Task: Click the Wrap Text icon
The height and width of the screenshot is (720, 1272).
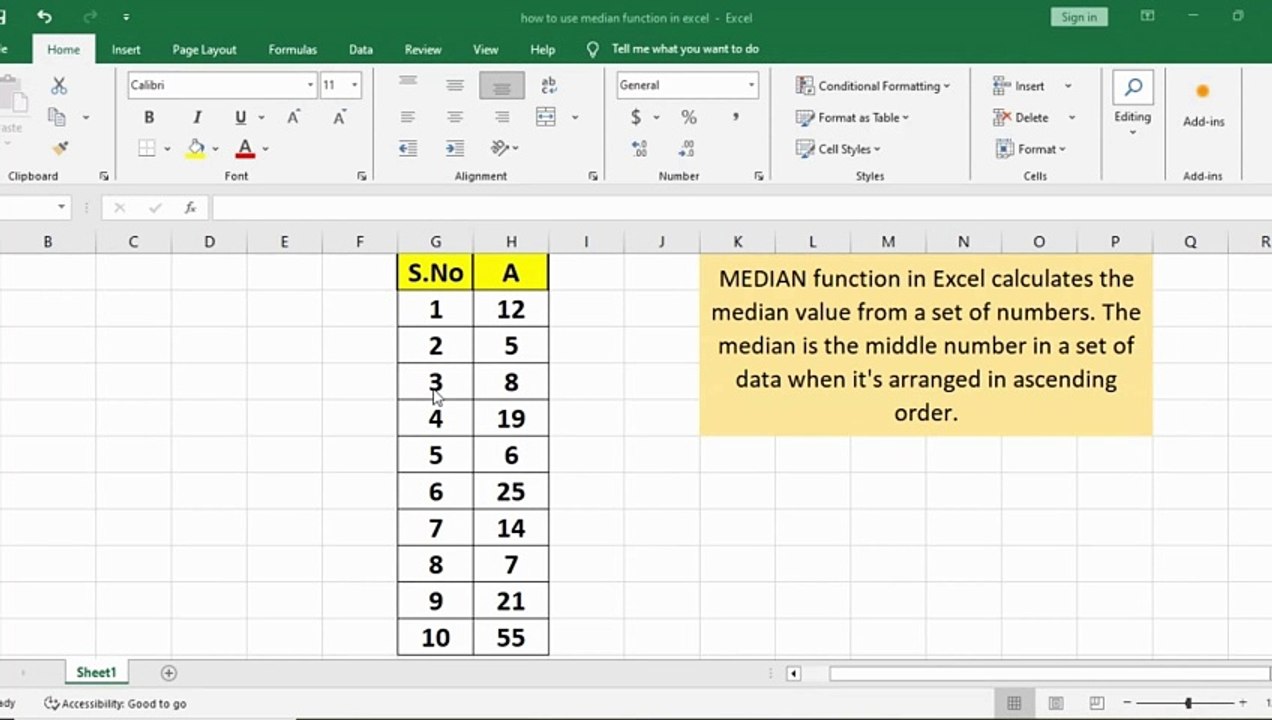Action: [x=547, y=86]
